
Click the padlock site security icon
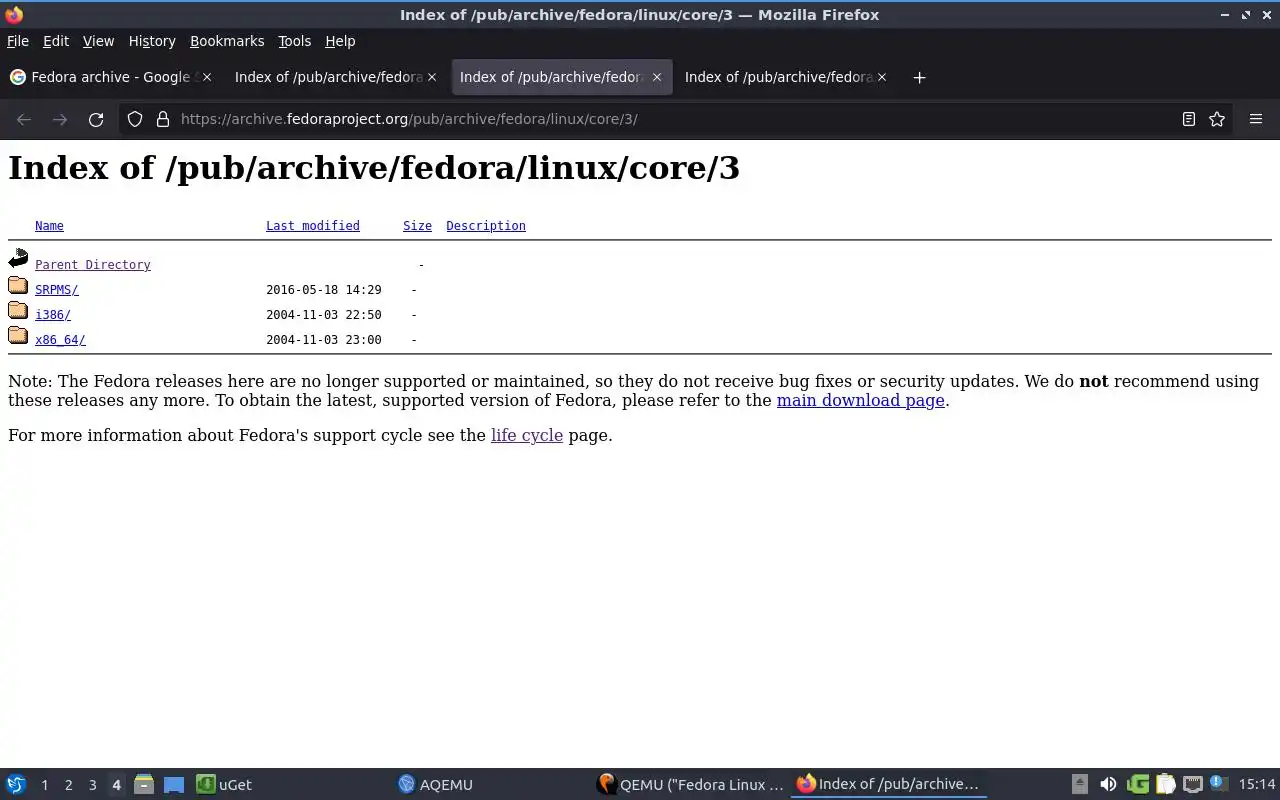163,119
